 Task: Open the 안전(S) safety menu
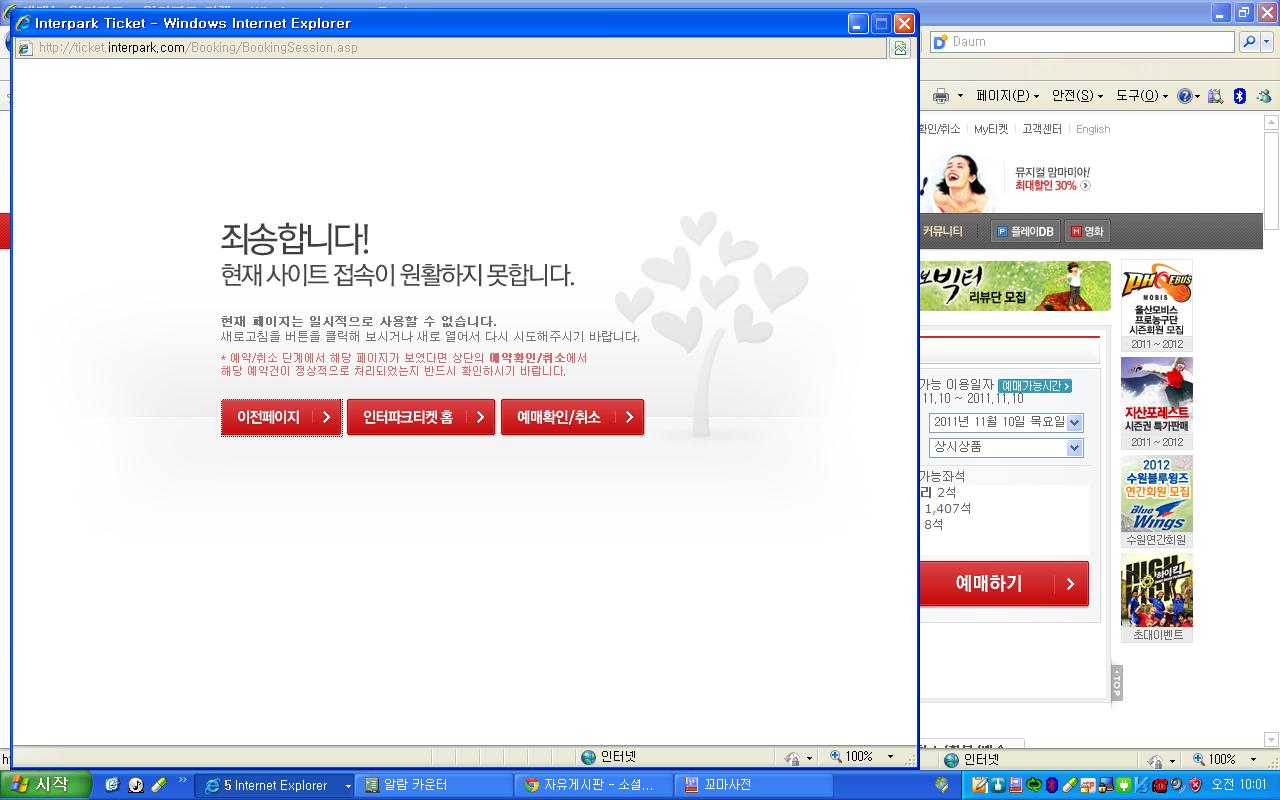(1077, 96)
